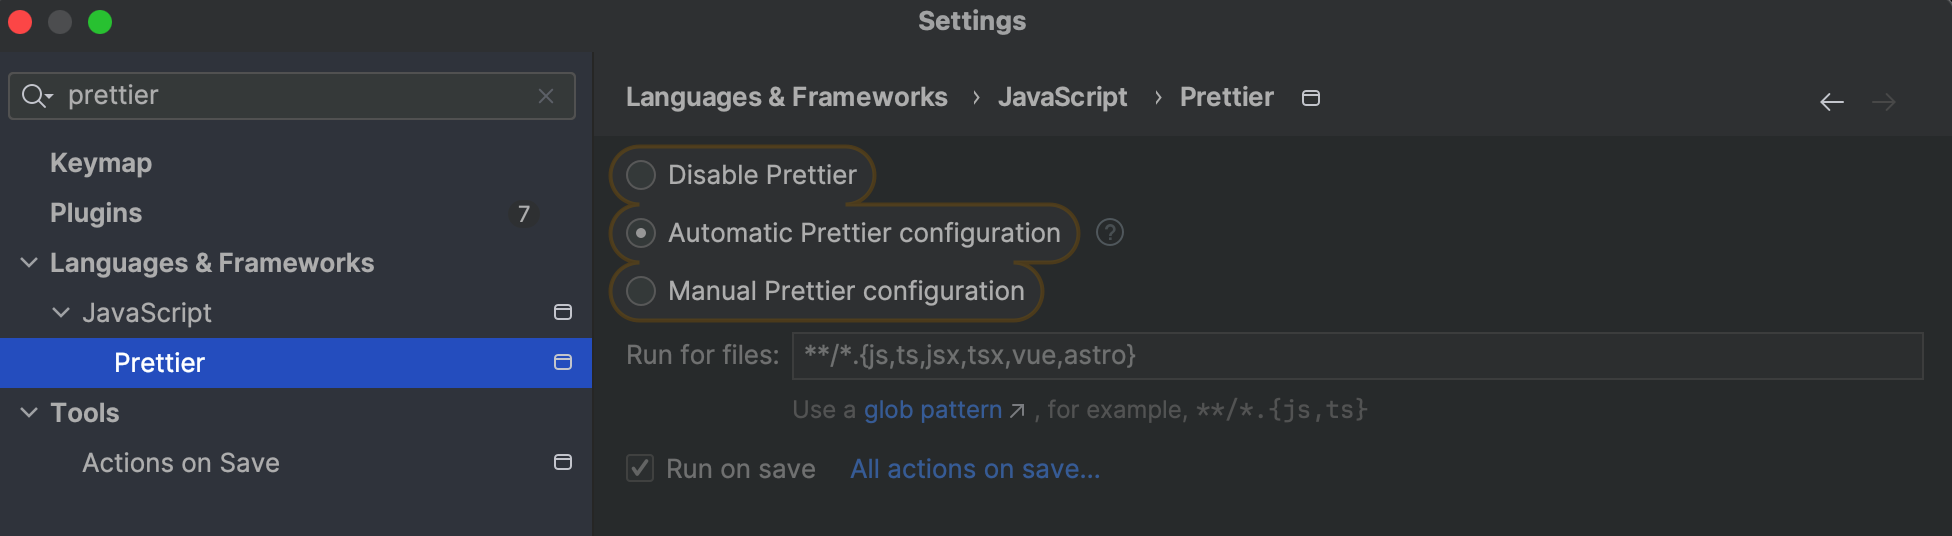Viewport: 1952px width, 536px height.
Task: Click the search magnifier icon in settings
Action: click(35, 96)
